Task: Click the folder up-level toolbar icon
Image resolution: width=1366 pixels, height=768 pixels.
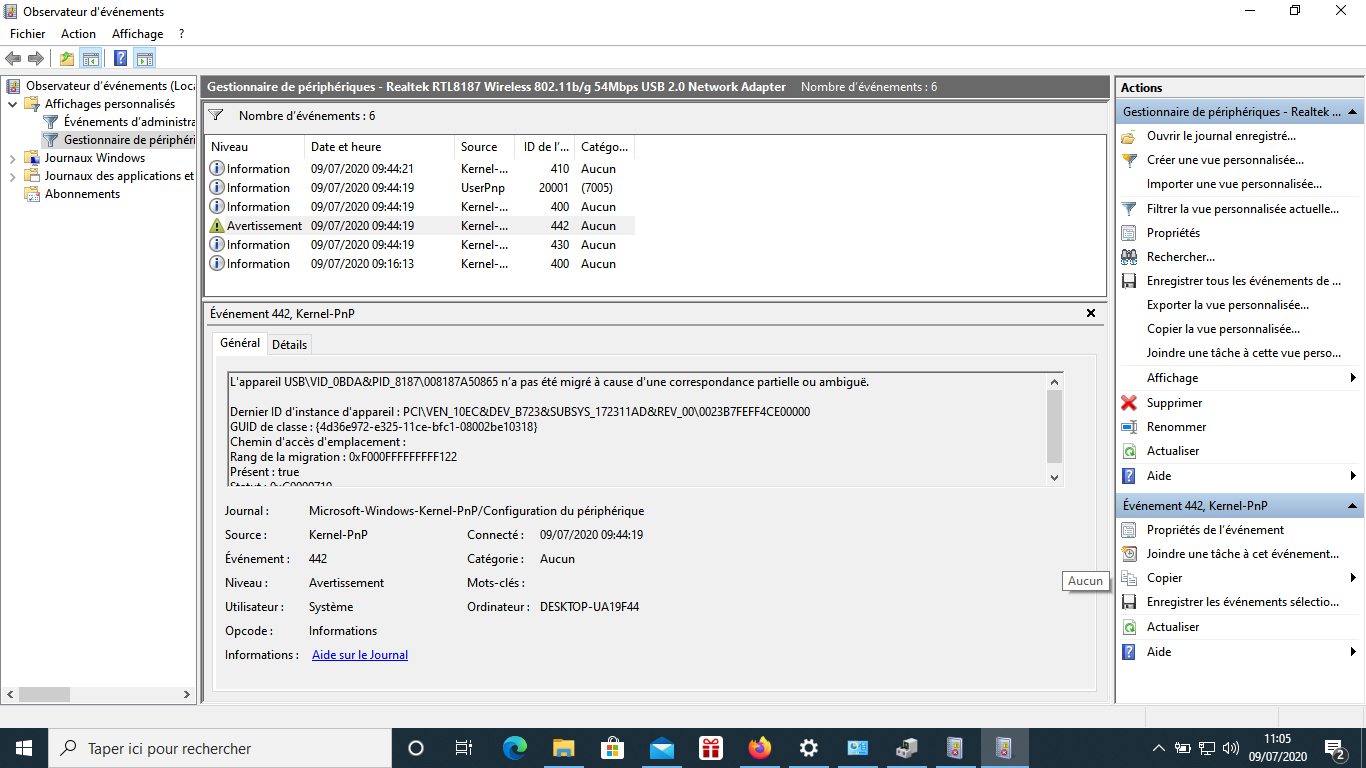Action: pos(67,59)
